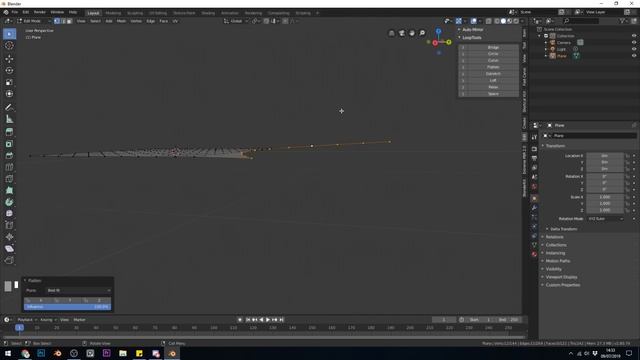Image resolution: width=640 pixels, height=360 pixels.
Task: Expand the Auto Mirror panel
Action: coord(472,30)
